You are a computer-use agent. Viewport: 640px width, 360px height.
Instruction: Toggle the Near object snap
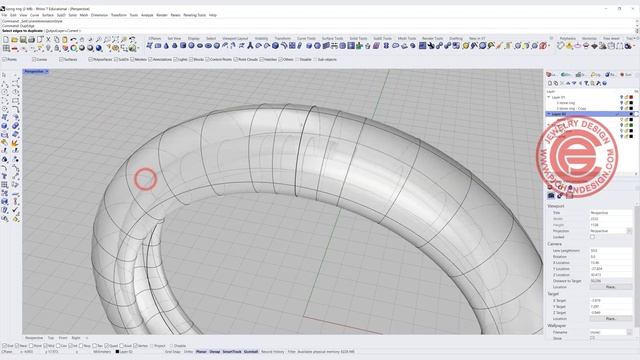click(17, 346)
